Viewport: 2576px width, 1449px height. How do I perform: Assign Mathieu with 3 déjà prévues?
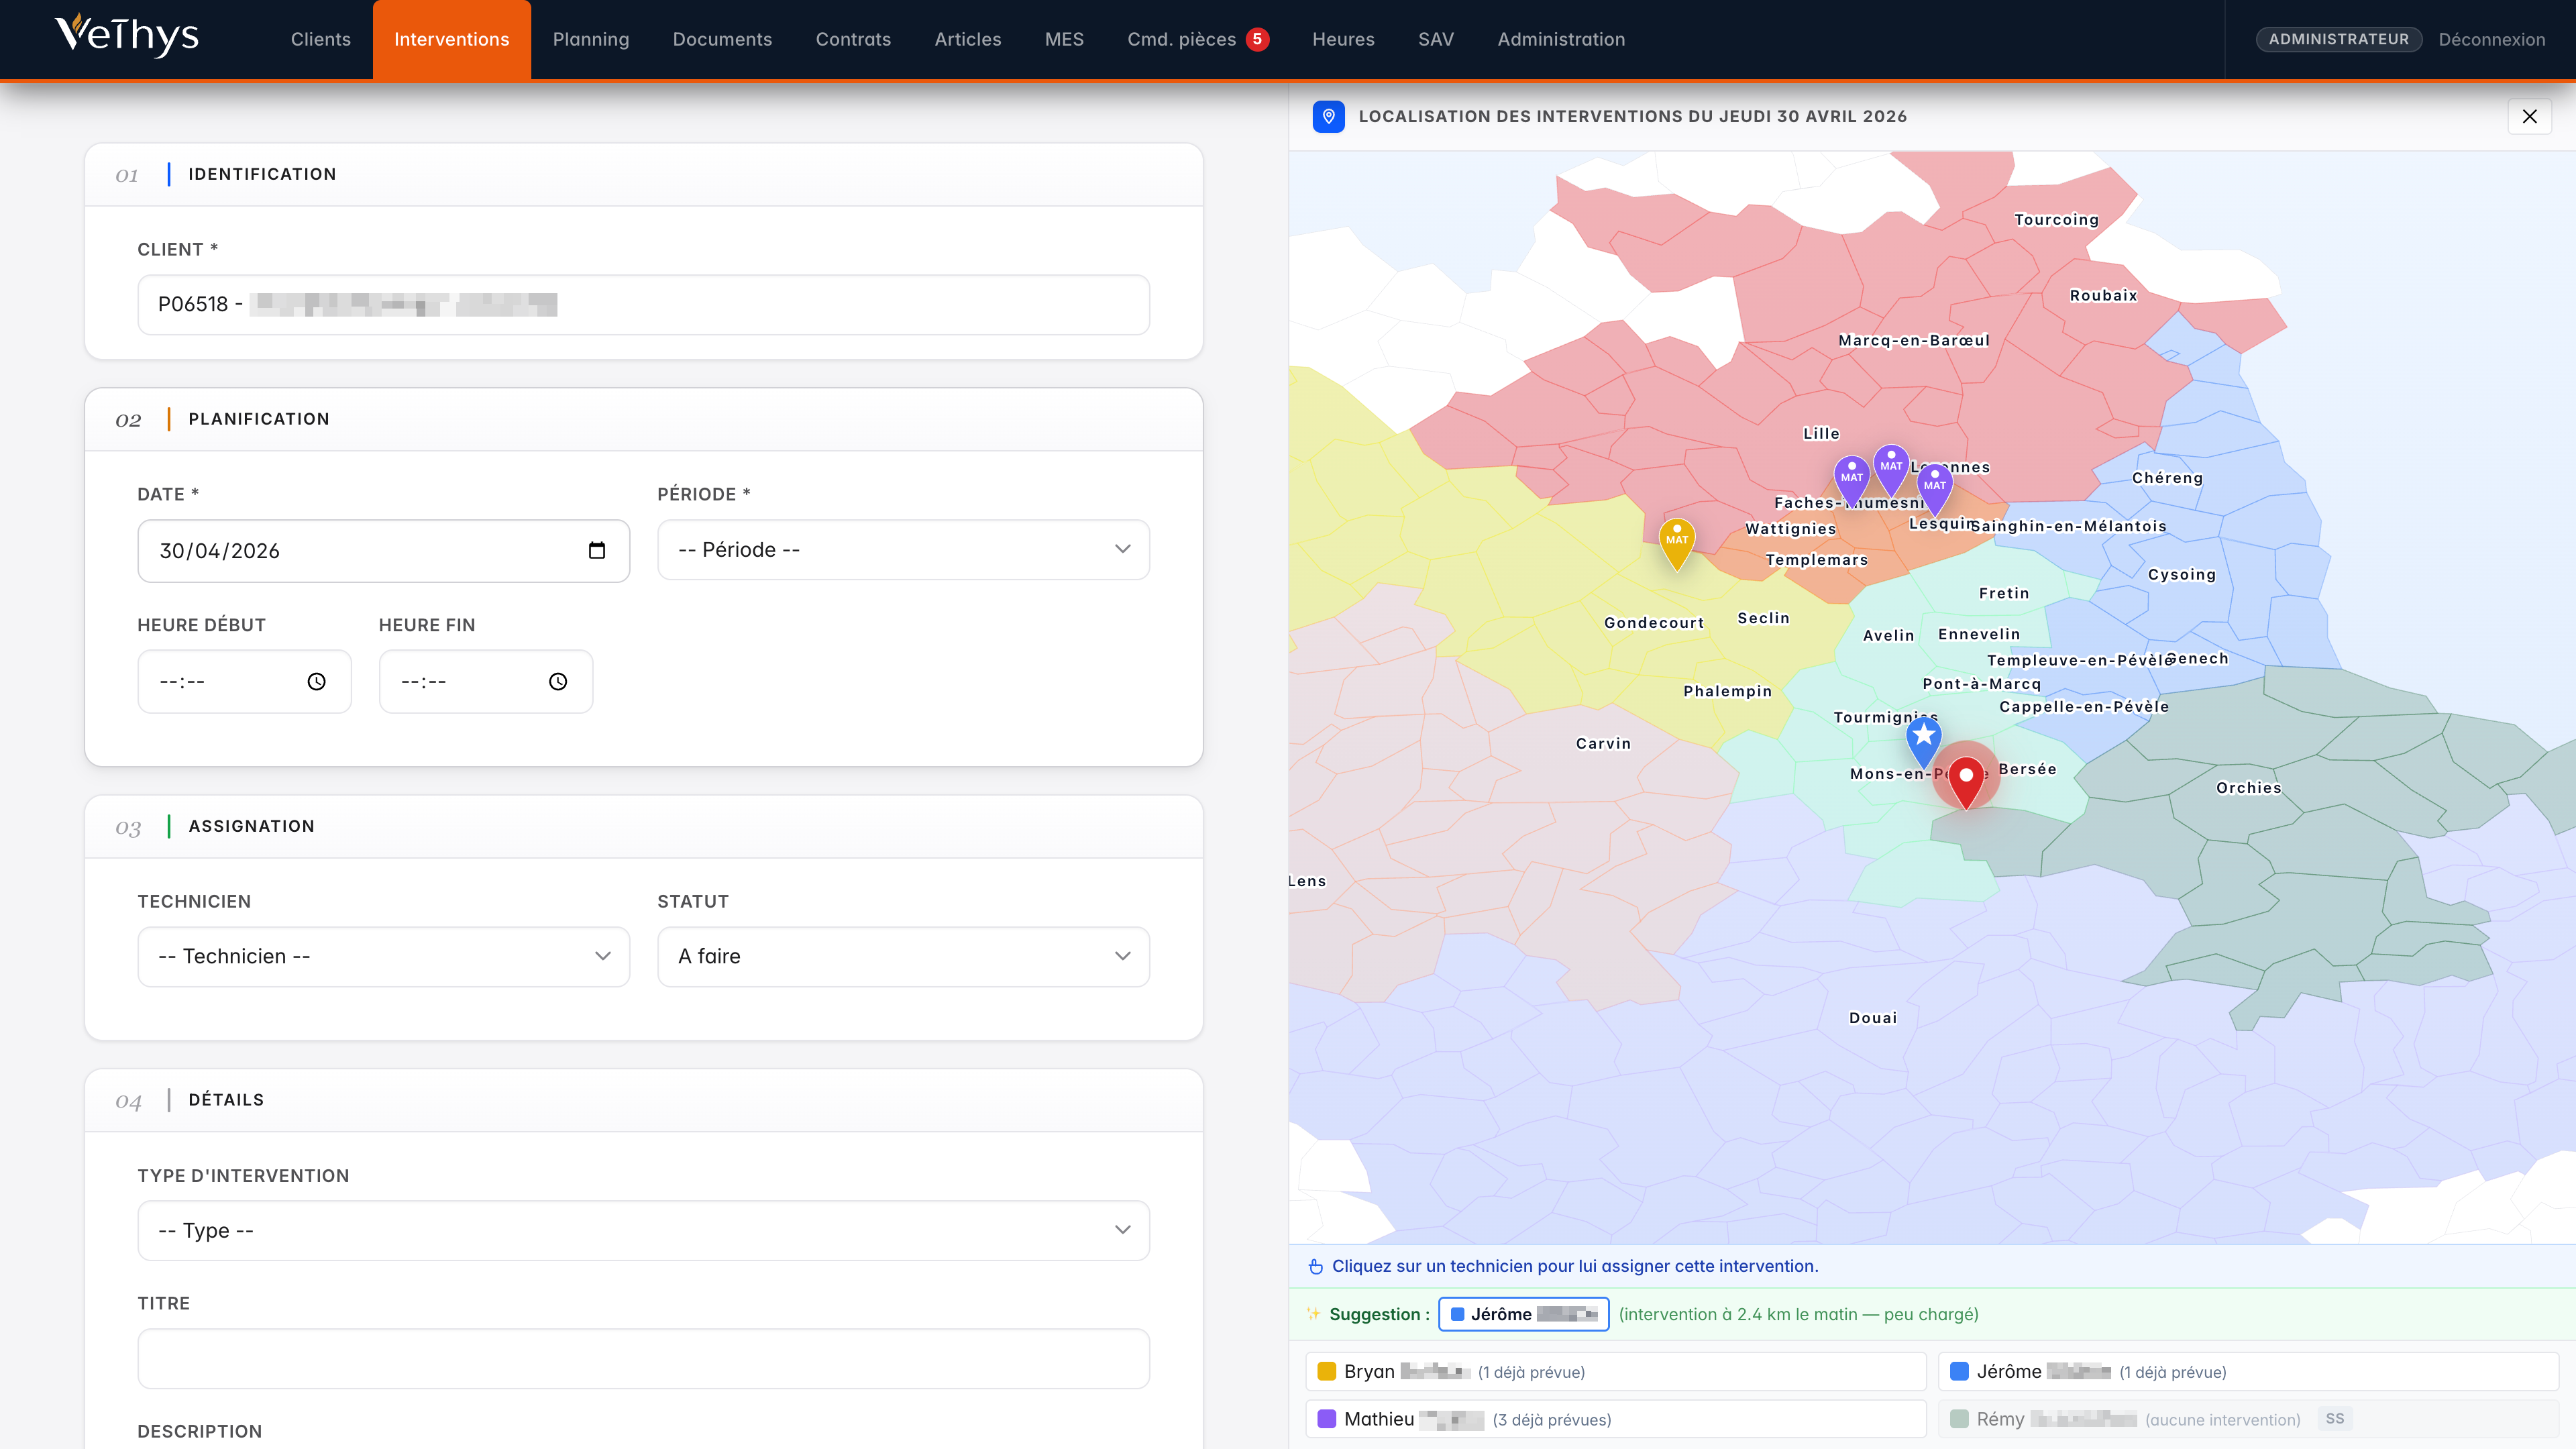point(1616,1419)
